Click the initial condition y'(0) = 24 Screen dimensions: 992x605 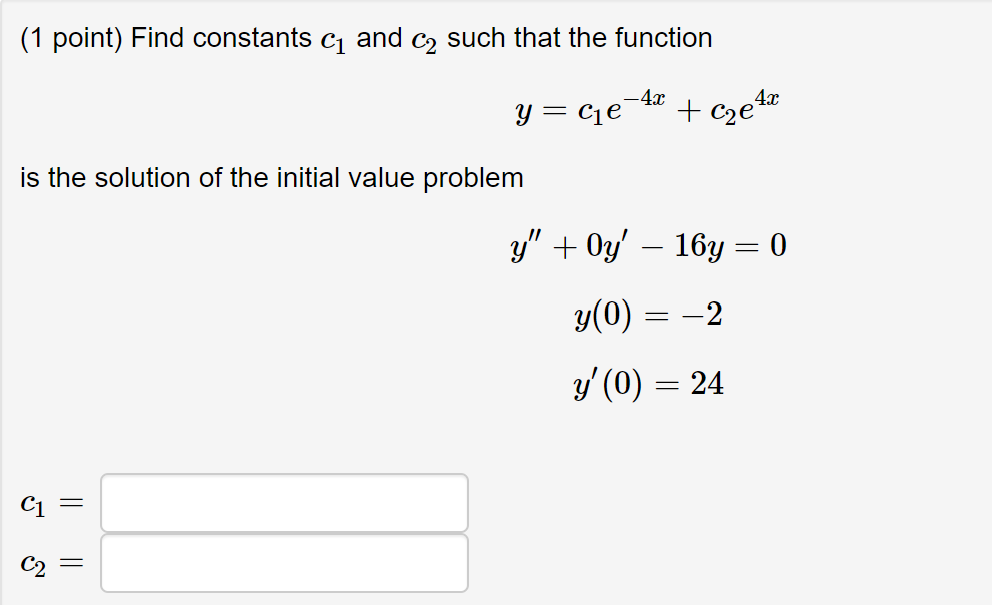(650, 383)
